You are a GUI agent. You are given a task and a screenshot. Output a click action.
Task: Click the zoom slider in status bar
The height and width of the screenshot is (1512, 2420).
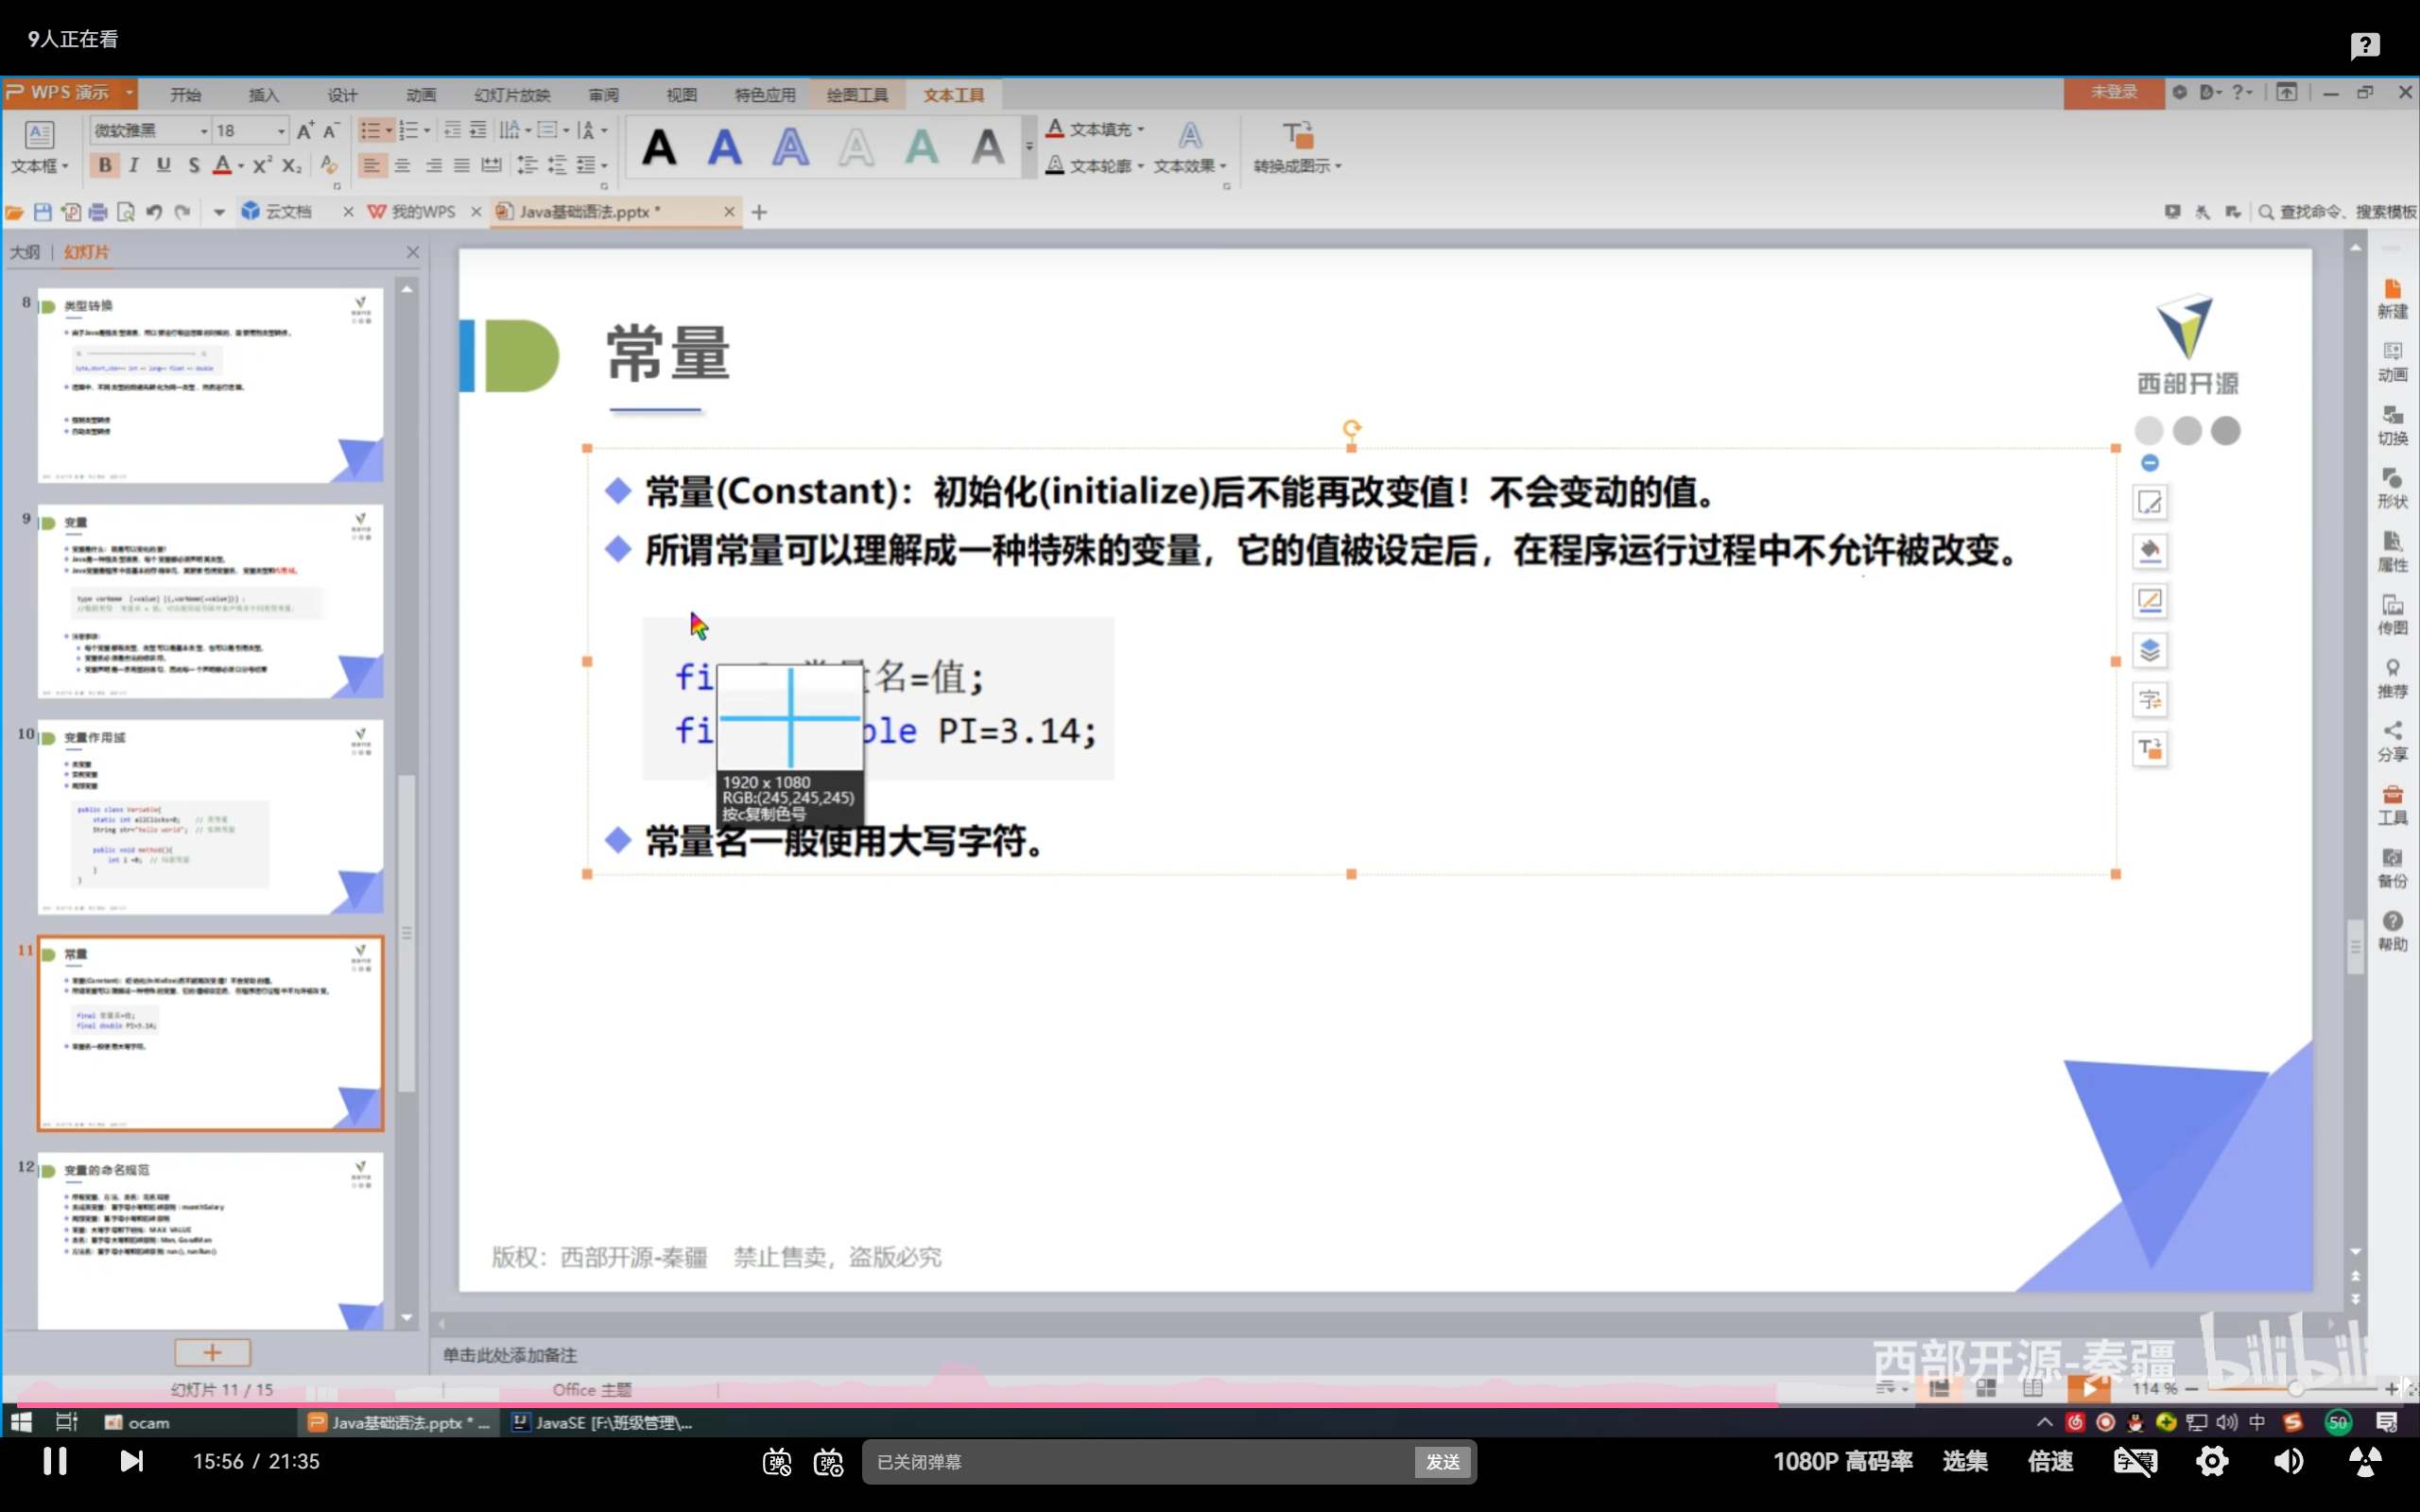[x=2296, y=1389]
